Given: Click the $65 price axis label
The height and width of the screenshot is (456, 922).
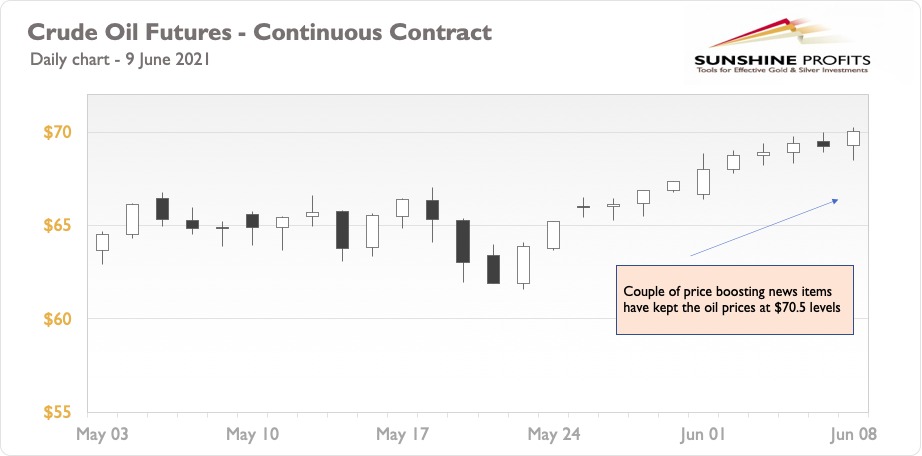Looking at the screenshot, I should click(x=57, y=226).
